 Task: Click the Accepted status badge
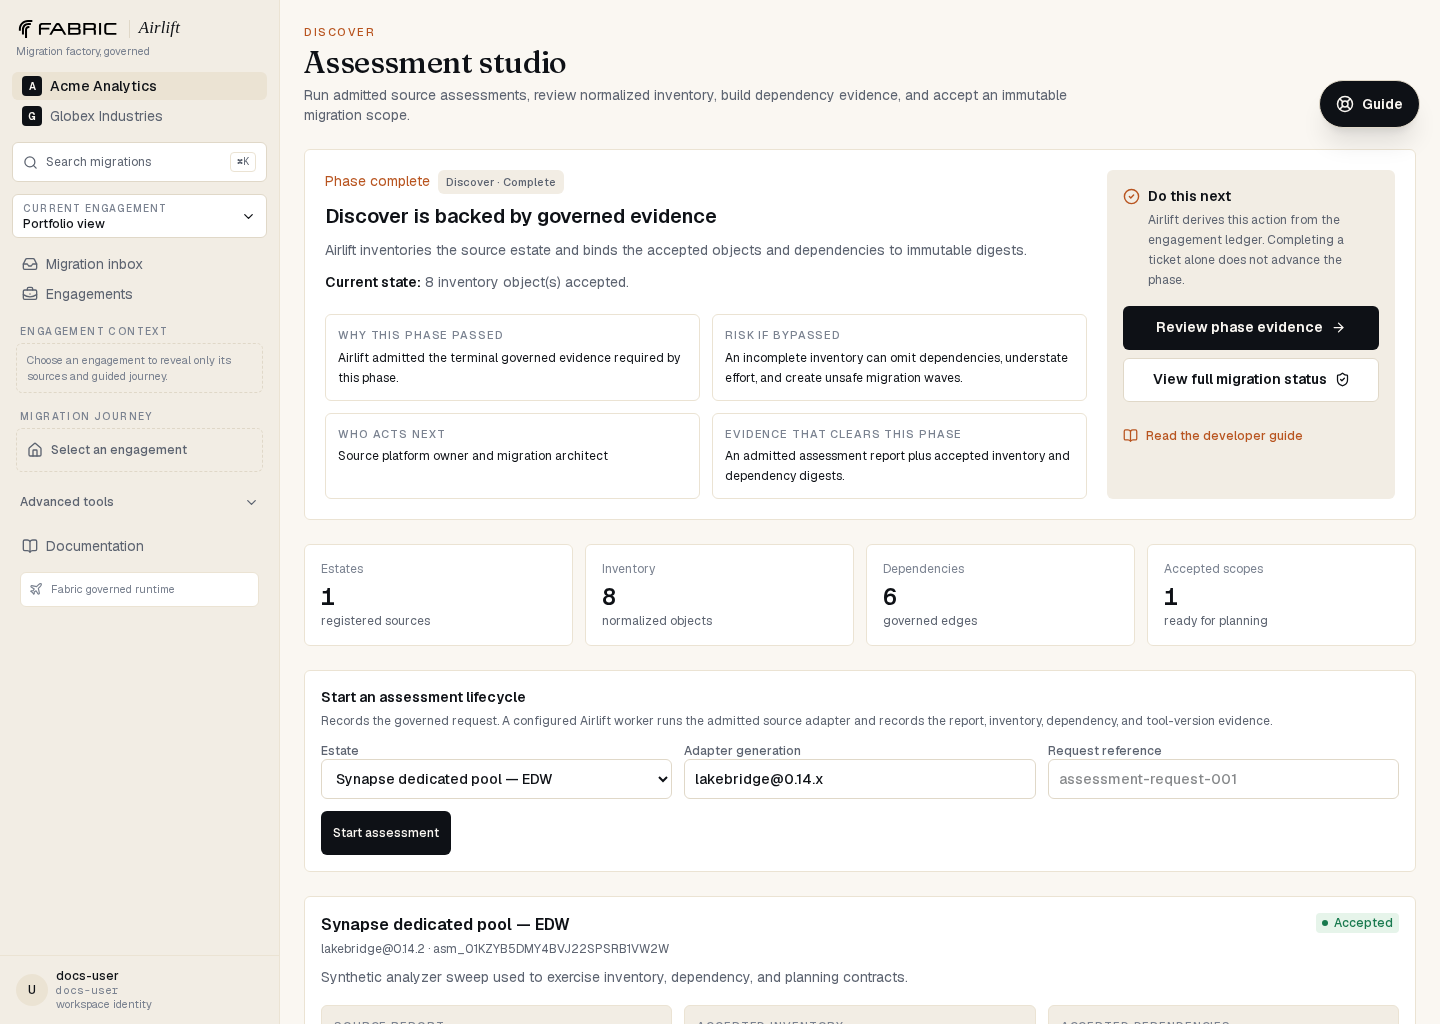[1357, 923]
